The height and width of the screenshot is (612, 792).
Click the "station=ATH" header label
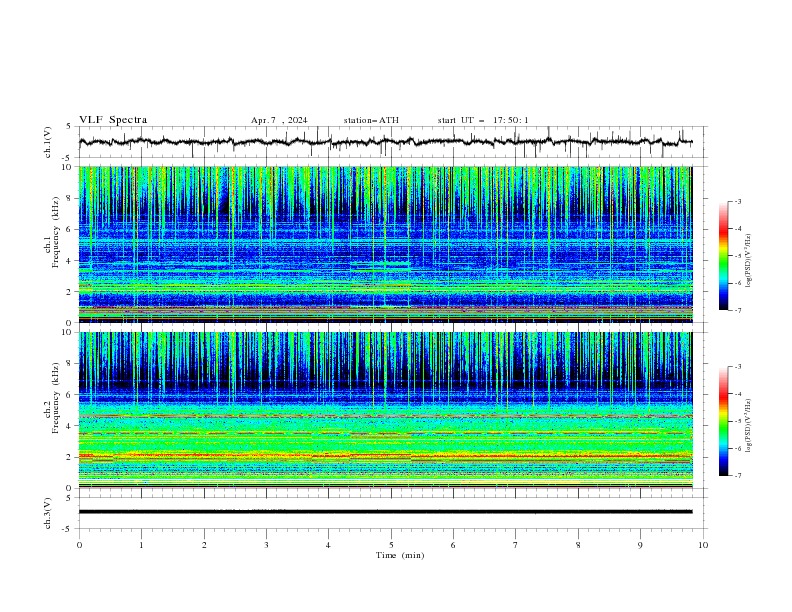[x=371, y=120]
